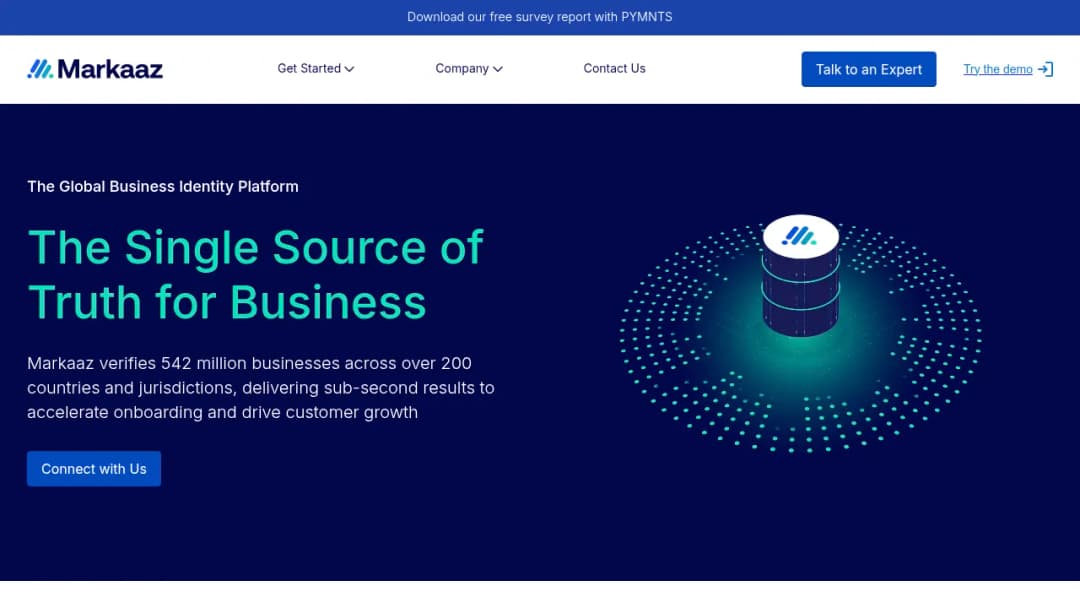Click the Single Source of Truth headline
The height and width of the screenshot is (608, 1080).
click(x=256, y=275)
